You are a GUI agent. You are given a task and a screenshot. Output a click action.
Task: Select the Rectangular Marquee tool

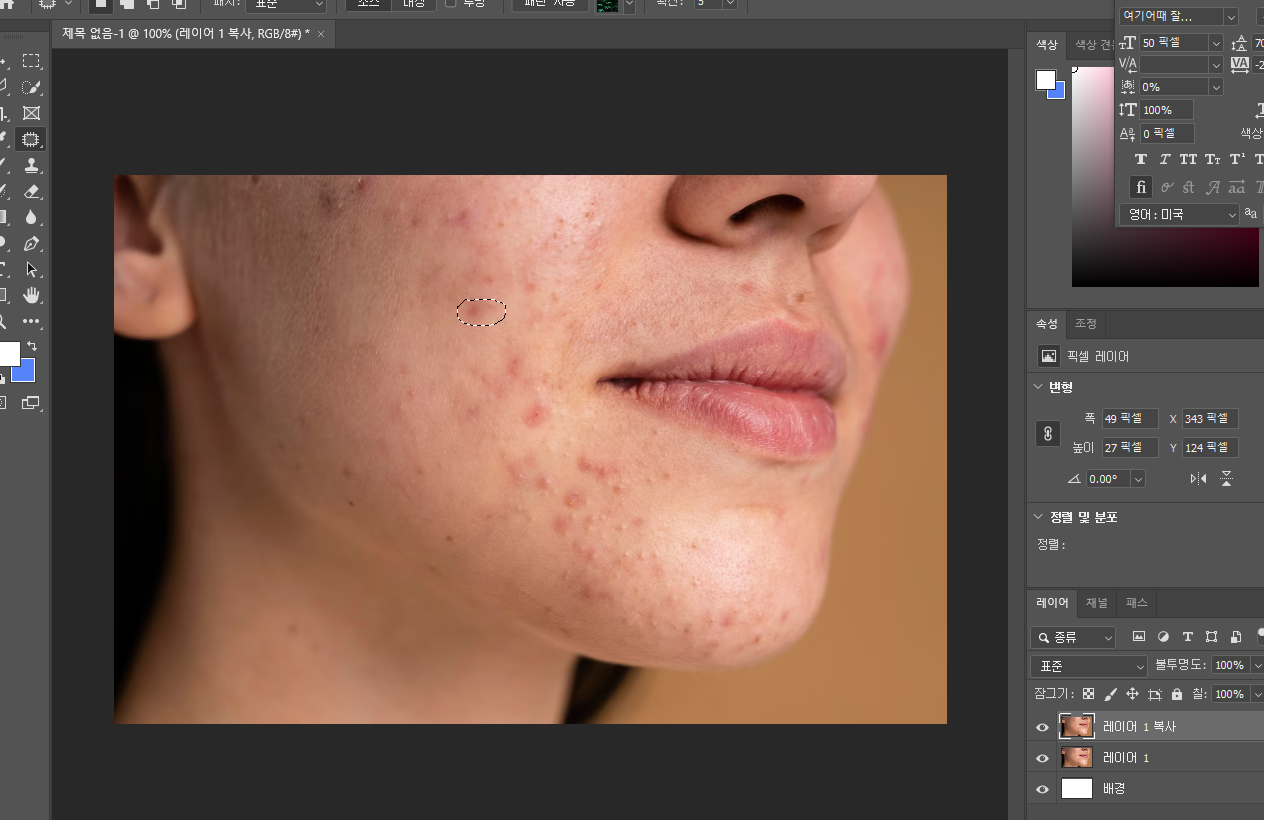tap(31, 61)
